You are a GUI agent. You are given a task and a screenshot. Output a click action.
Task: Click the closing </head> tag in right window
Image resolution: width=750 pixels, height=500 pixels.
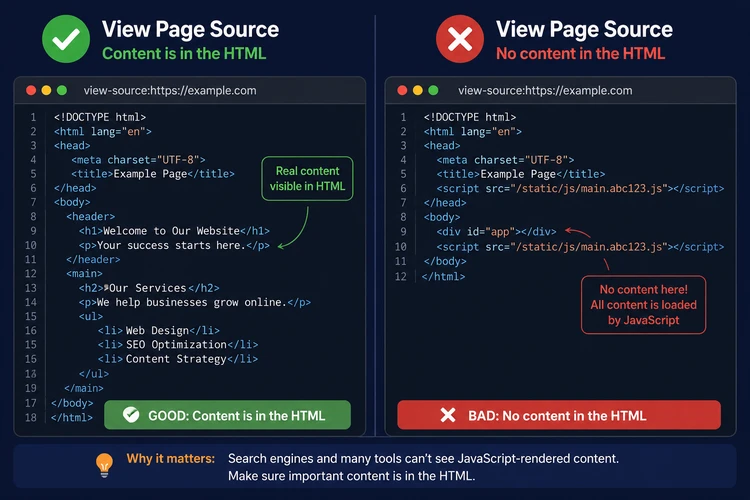tap(445, 203)
